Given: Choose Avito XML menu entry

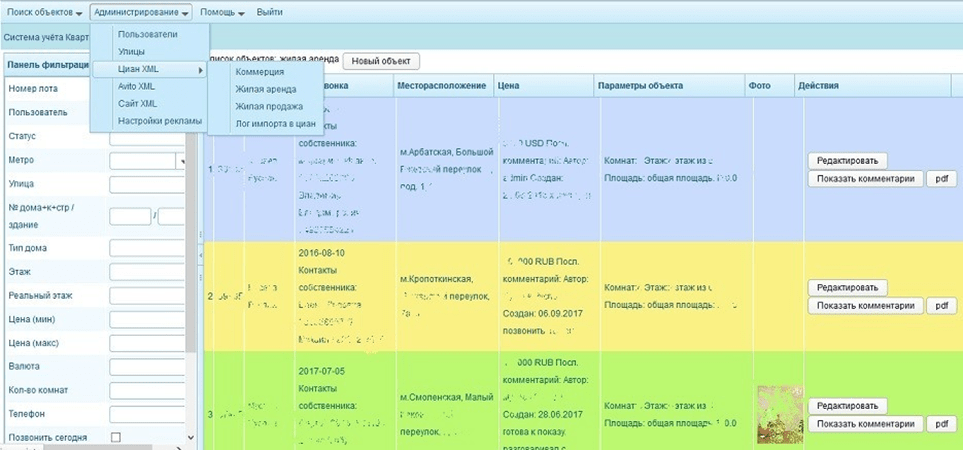Looking at the screenshot, I should coord(137,86).
